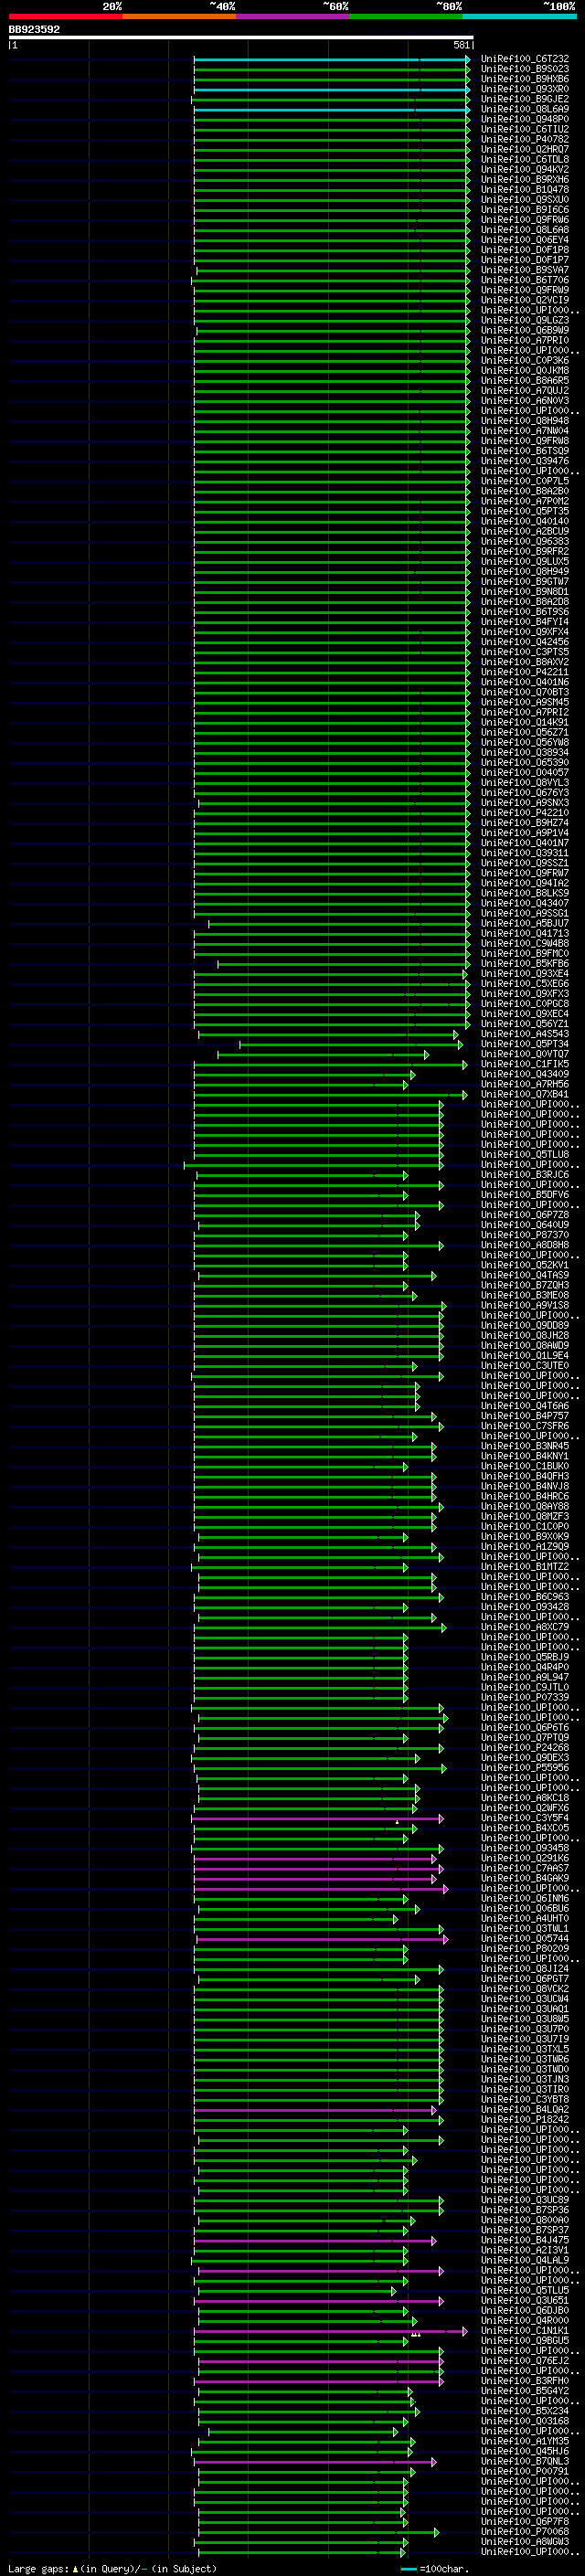This screenshot has height=2576, width=585.
Task: Select hit label UniRef100_B4J475
Action: pyautogui.click(x=525, y=2240)
